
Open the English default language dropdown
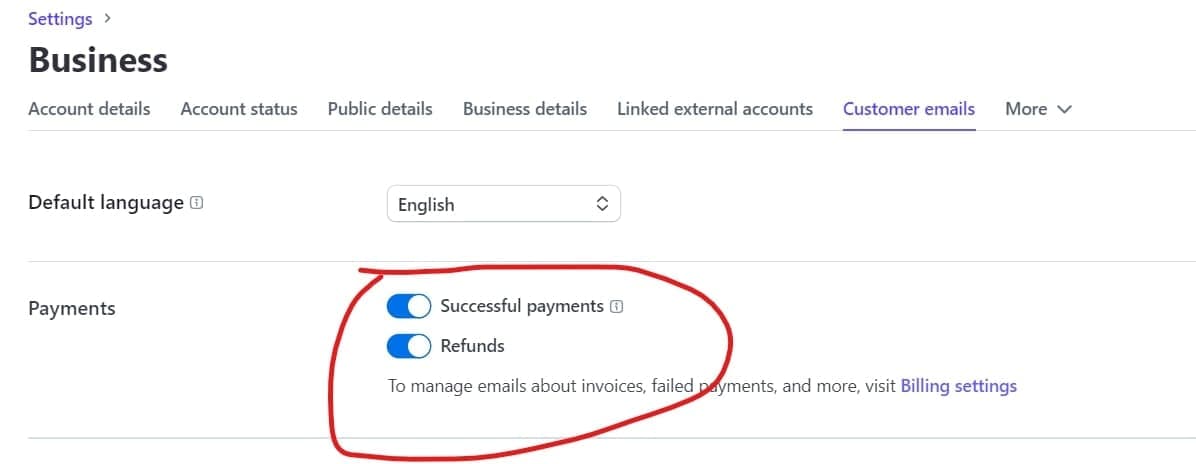tap(503, 204)
